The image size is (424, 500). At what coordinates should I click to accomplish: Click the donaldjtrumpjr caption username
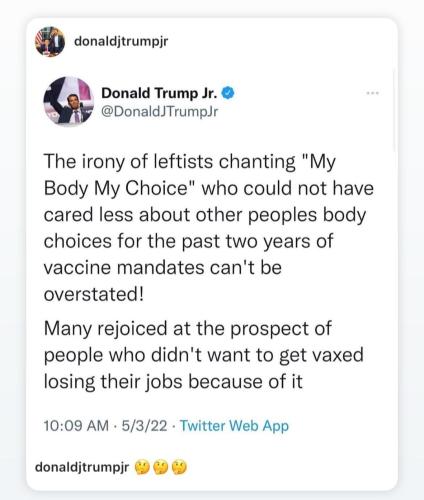[82, 467]
